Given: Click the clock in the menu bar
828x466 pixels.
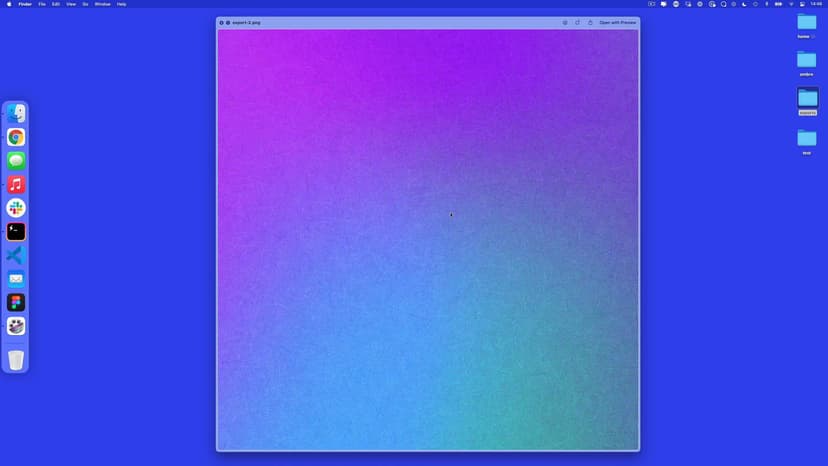Looking at the screenshot, I should point(816,4).
